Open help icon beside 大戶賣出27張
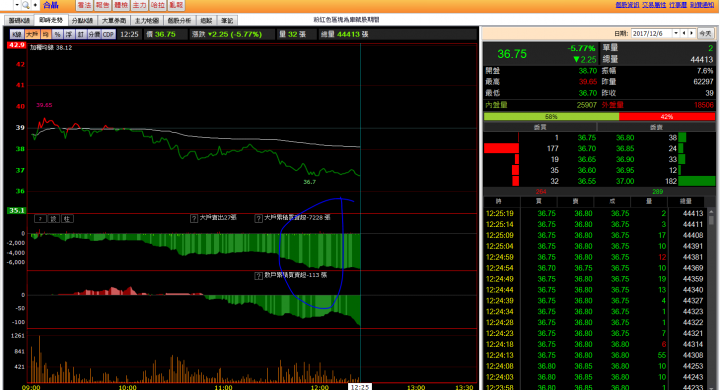This screenshot has height=390, width=720. click(194, 219)
